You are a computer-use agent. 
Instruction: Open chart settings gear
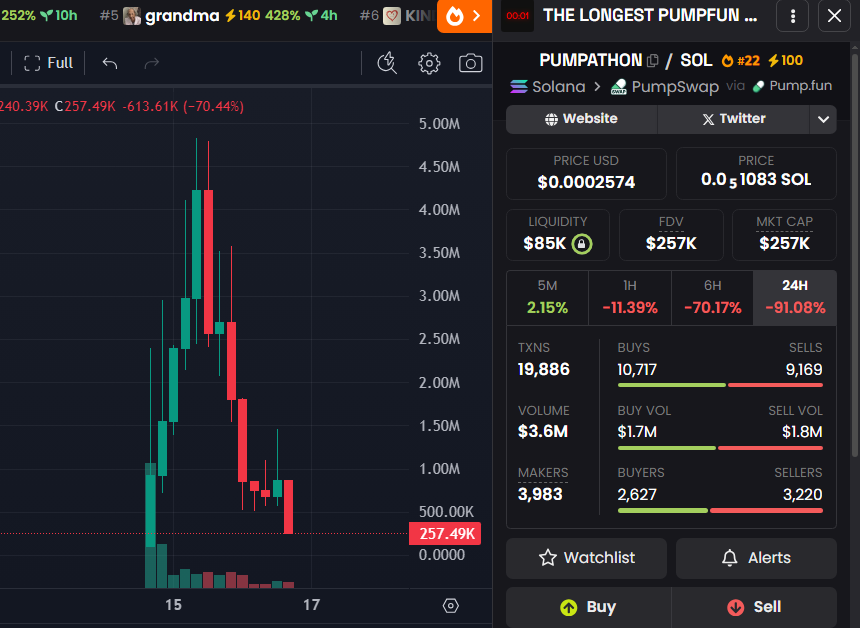coord(429,64)
